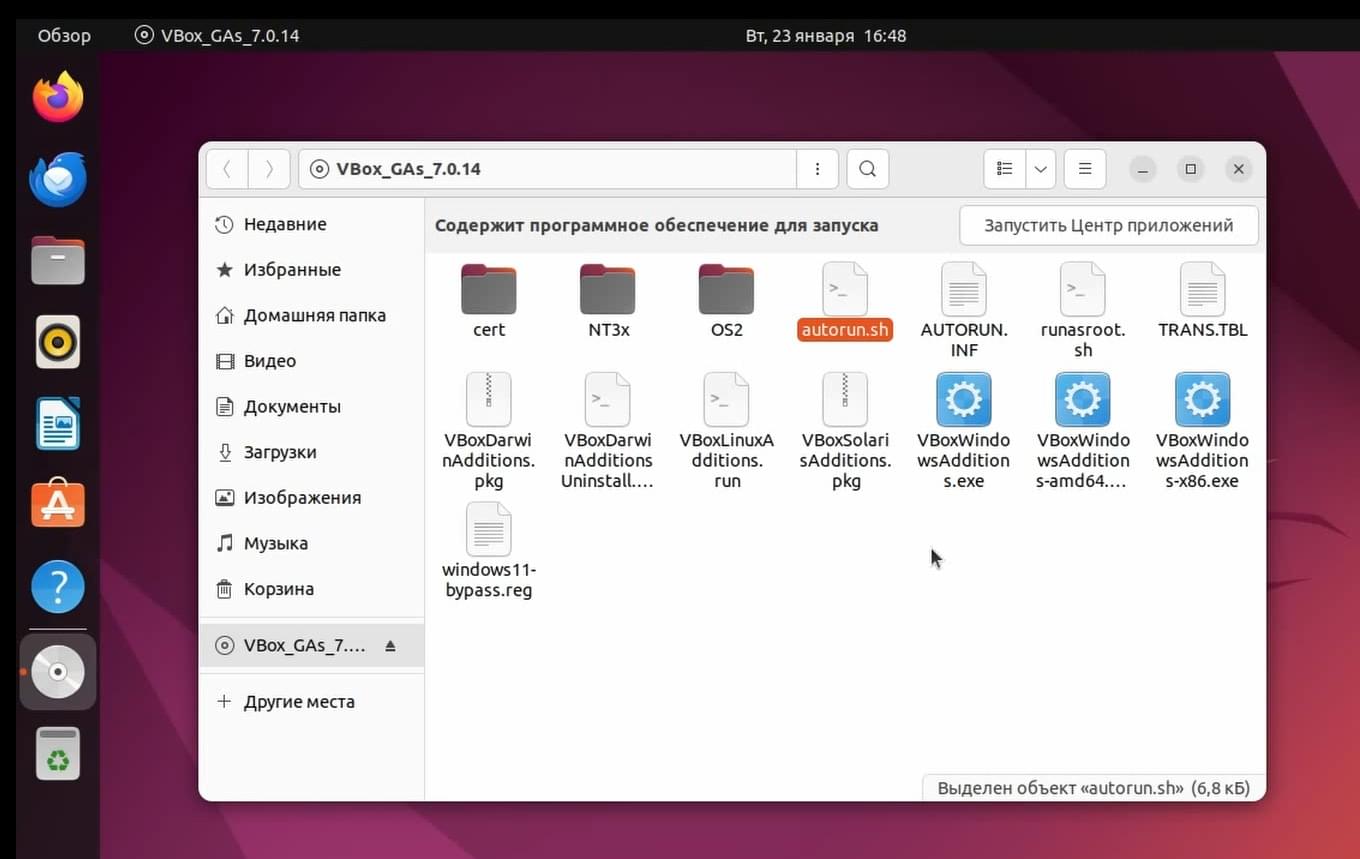Image resolution: width=1360 pixels, height=859 pixels.
Task: Open Загрузки folder in sidebar
Action: (311, 452)
